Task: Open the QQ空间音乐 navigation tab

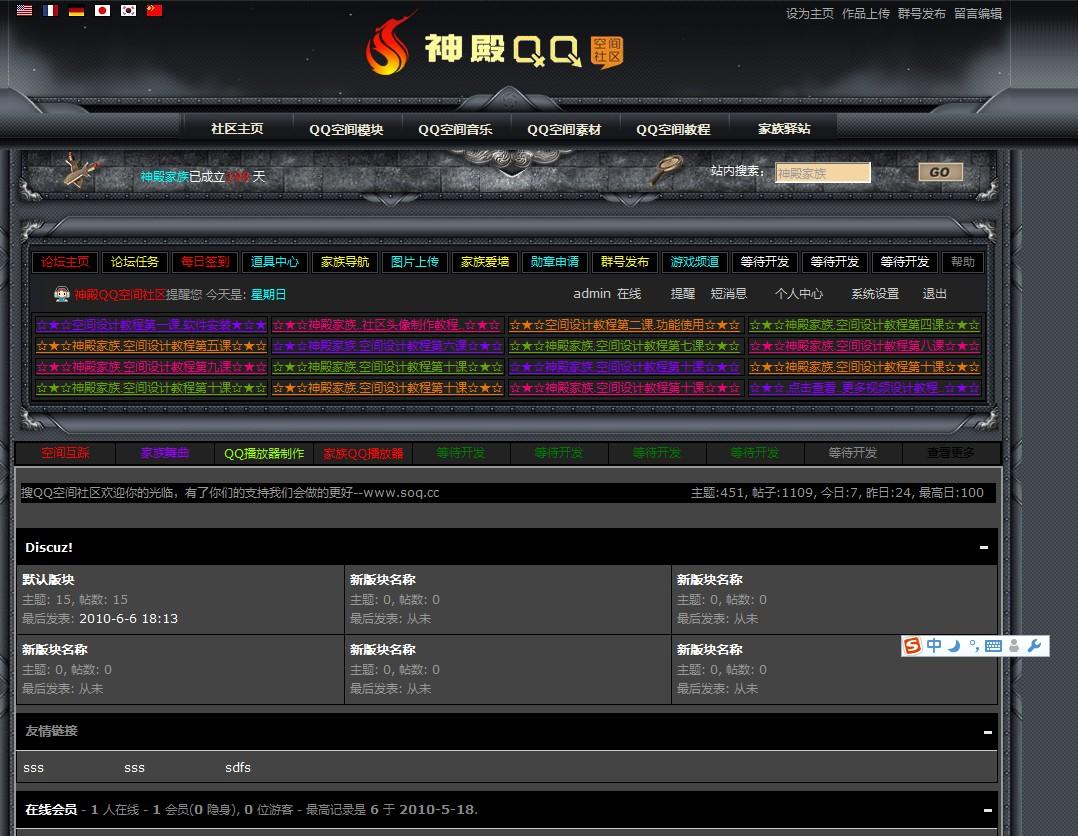Action: (455, 129)
